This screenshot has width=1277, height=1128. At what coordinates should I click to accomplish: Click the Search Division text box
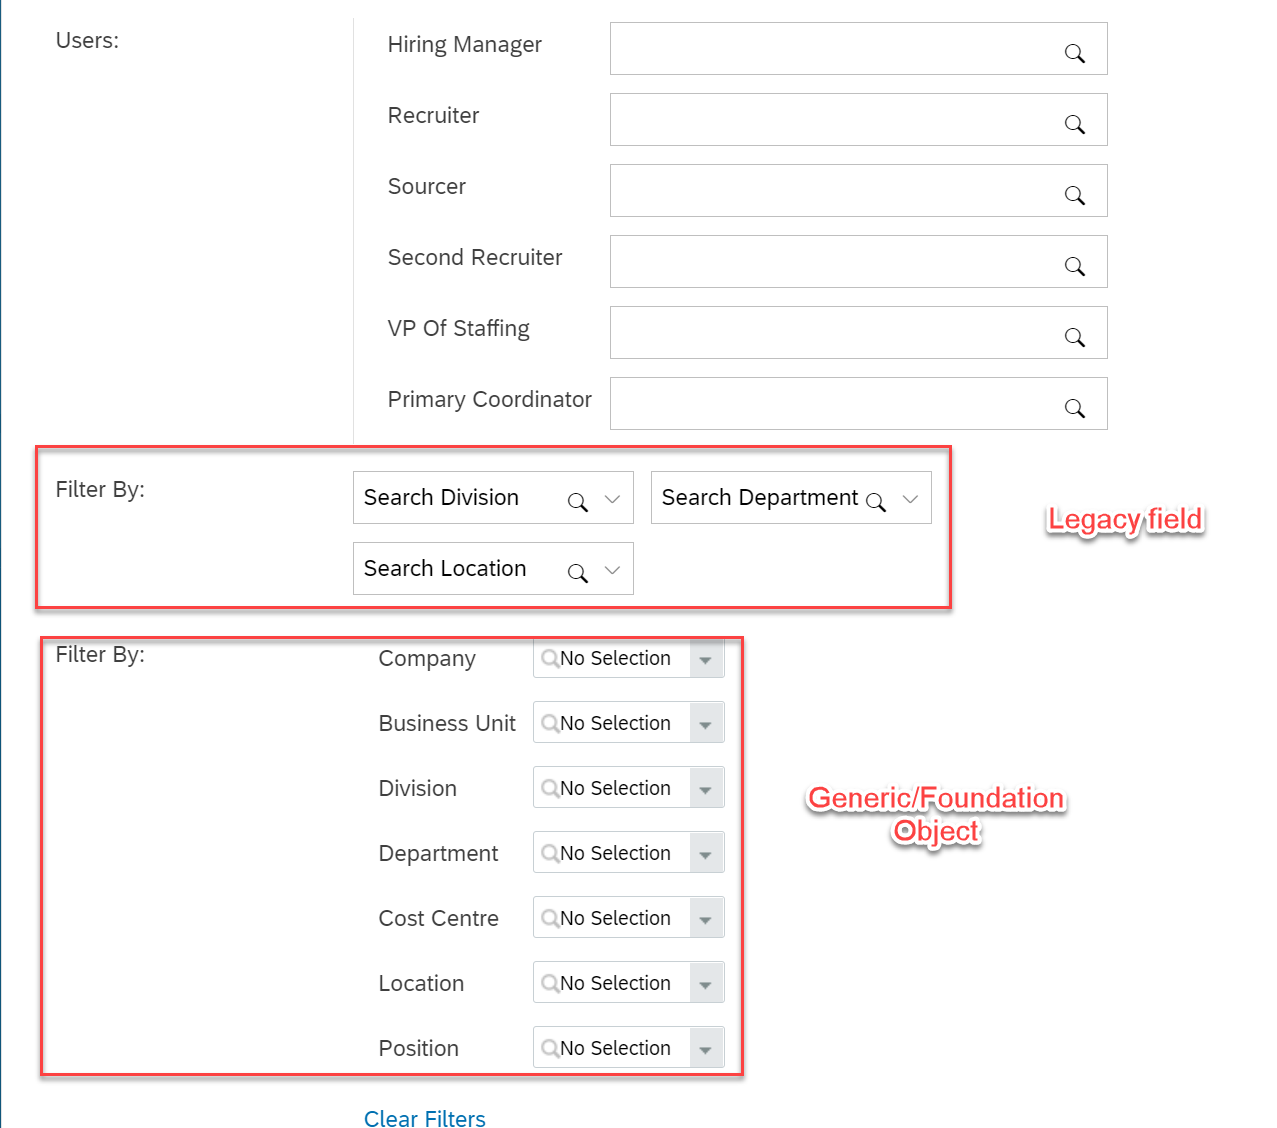tap(493, 498)
